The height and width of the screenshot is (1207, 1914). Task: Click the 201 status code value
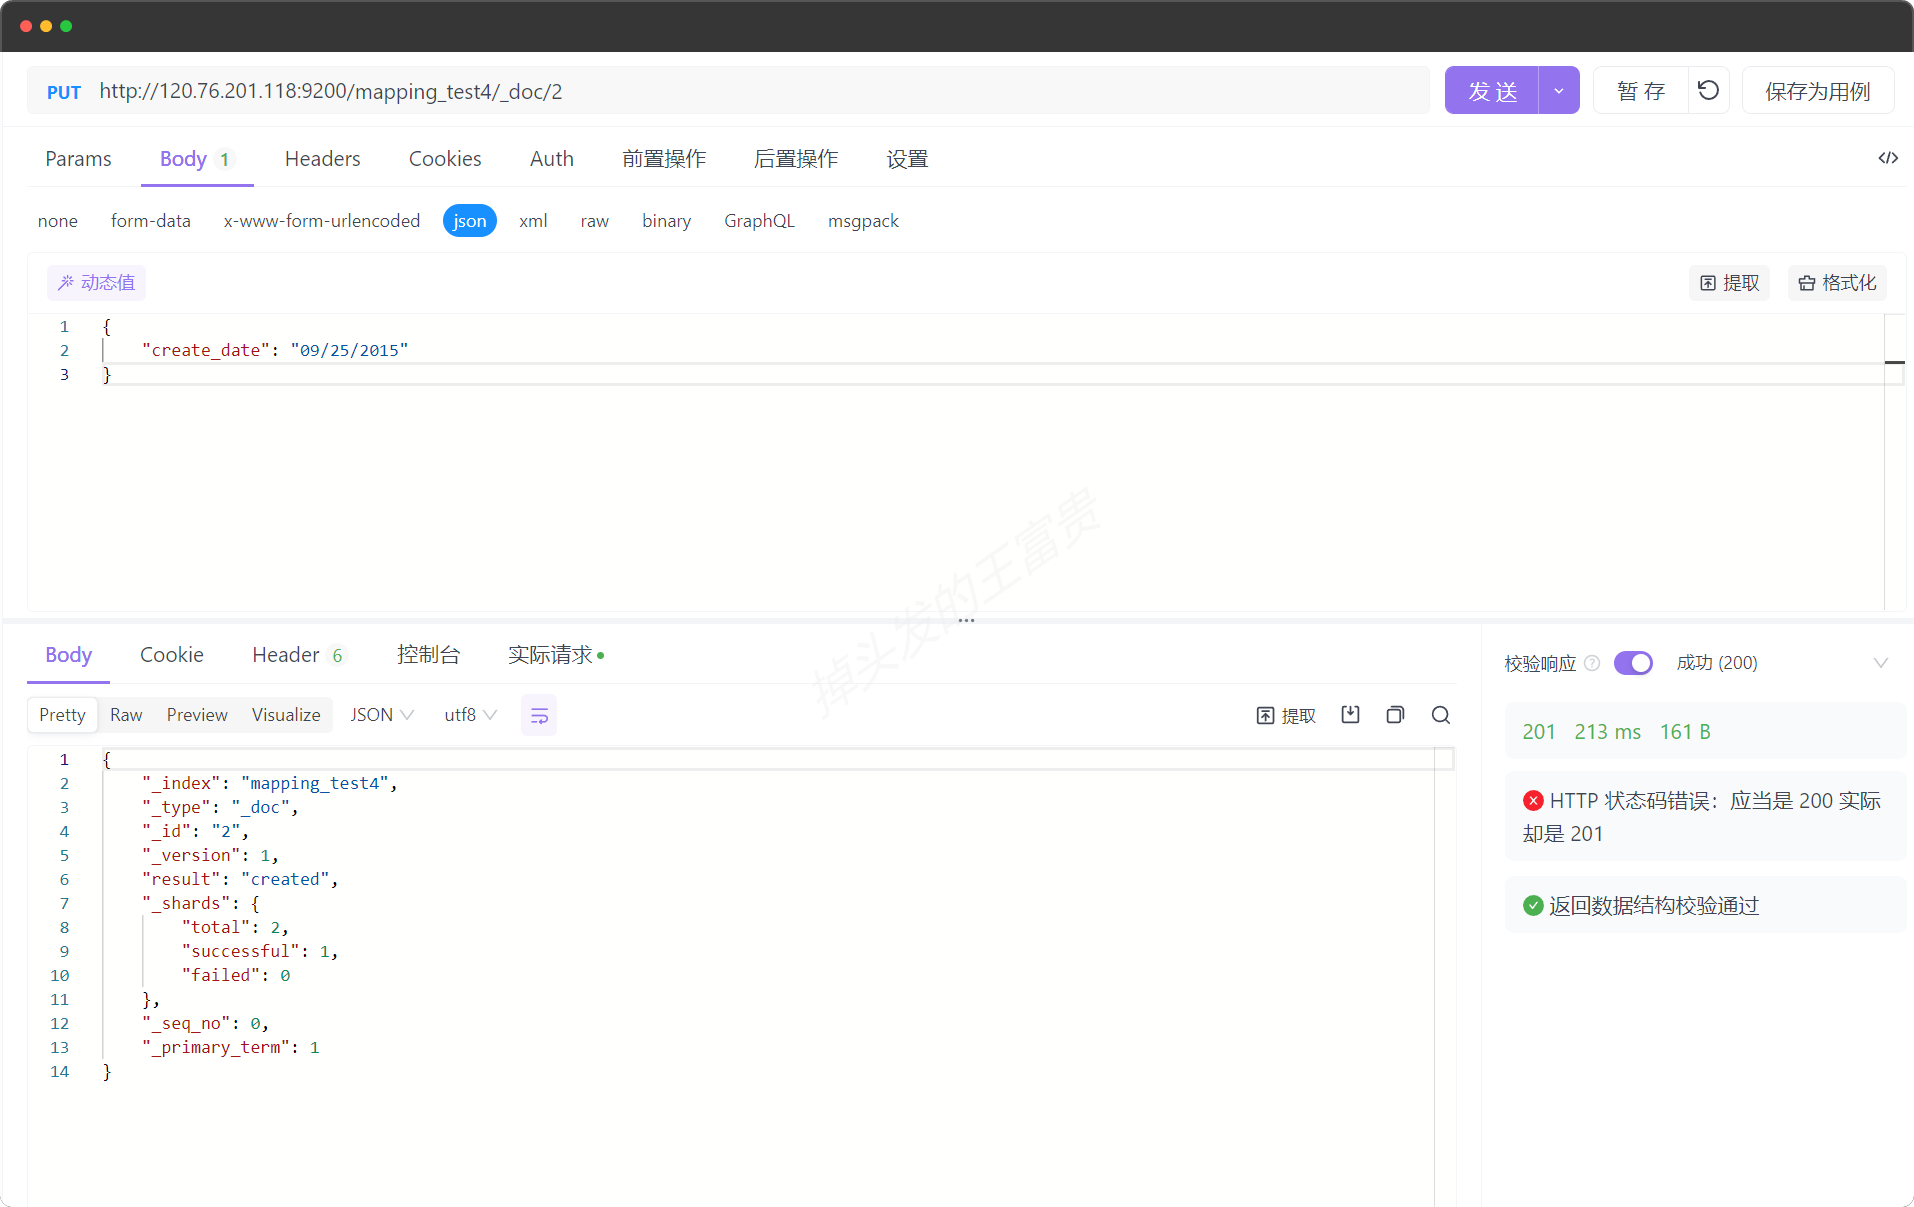point(1539,732)
